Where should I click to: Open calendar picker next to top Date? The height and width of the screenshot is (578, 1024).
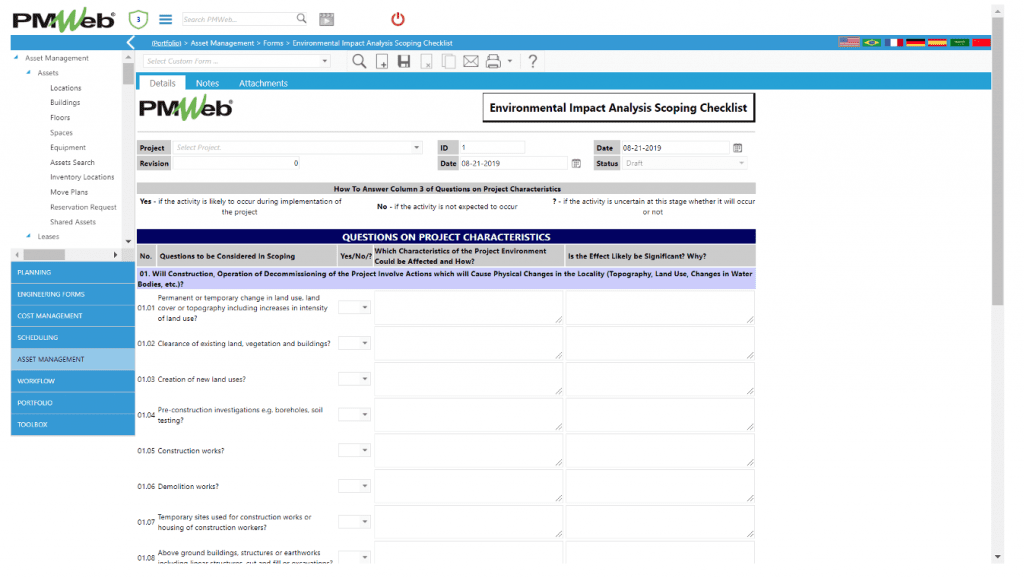[737, 148]
